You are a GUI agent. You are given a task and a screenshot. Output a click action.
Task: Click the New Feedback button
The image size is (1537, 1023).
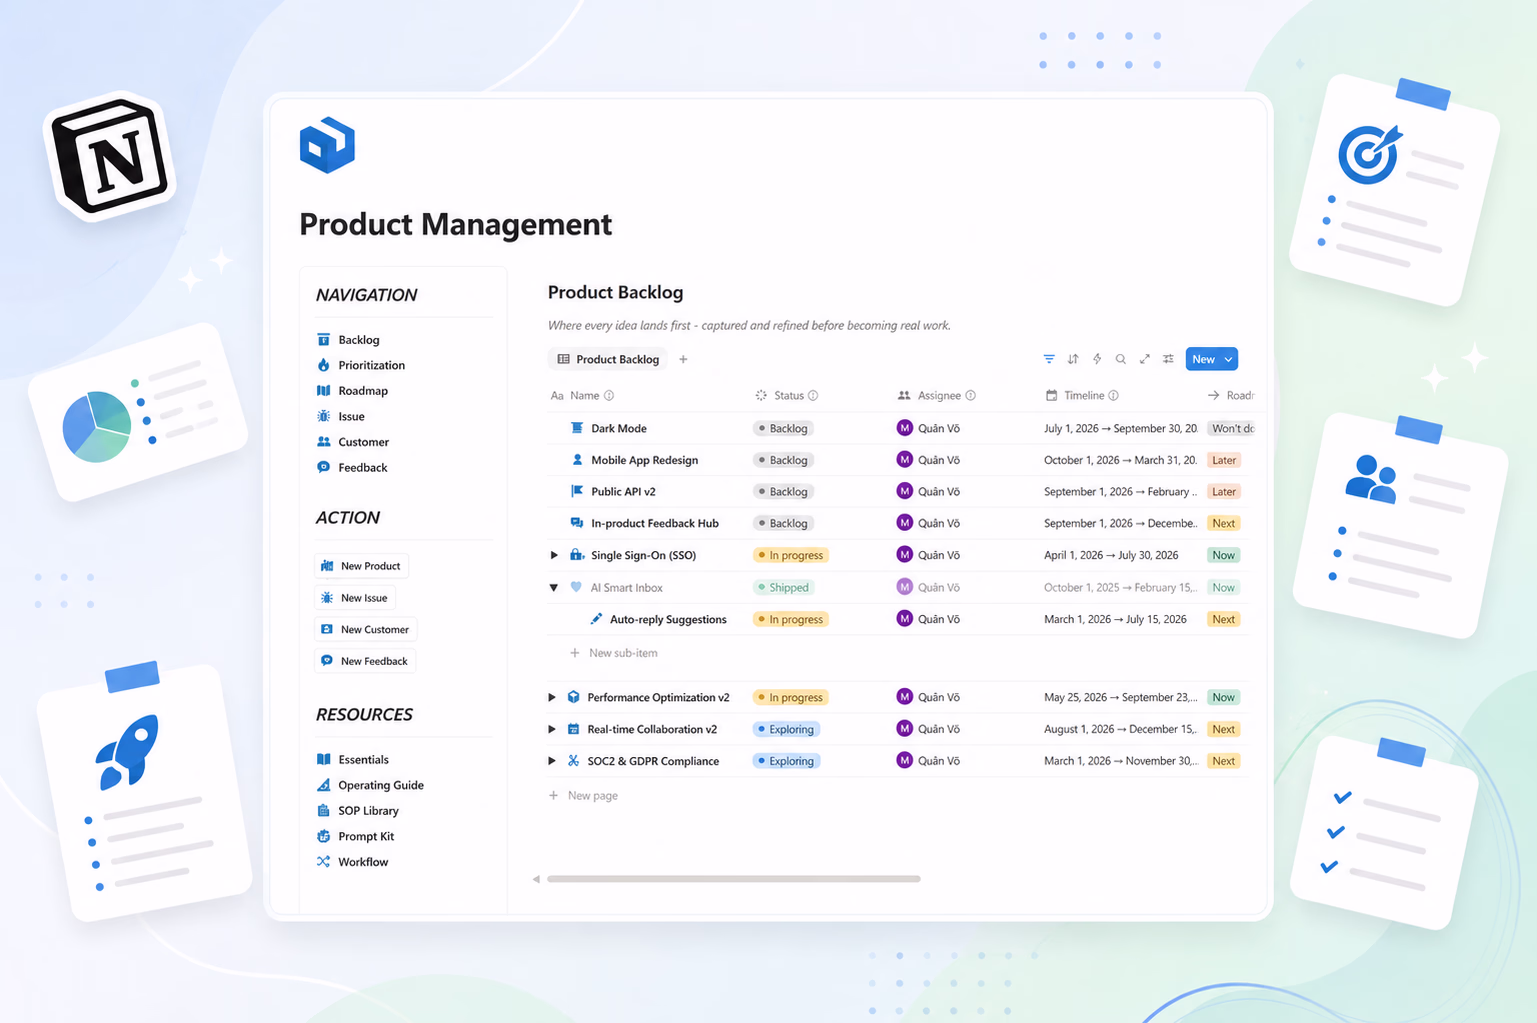pyautogui.click(x=365, y=661)
